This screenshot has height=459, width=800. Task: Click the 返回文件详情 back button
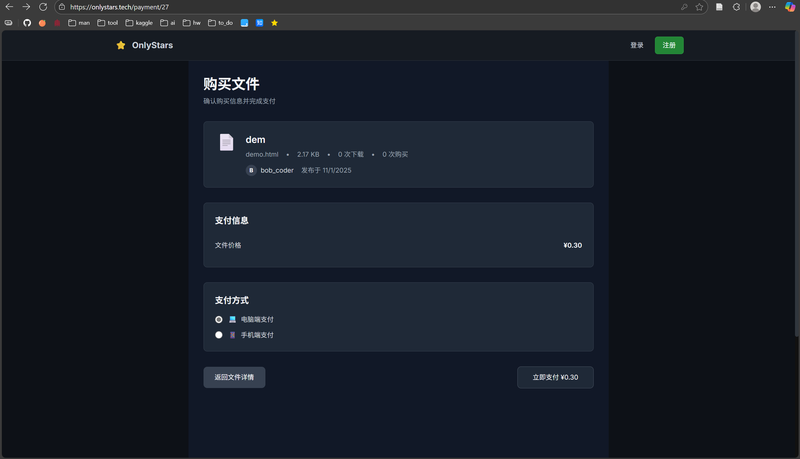(x=234, y=377)
